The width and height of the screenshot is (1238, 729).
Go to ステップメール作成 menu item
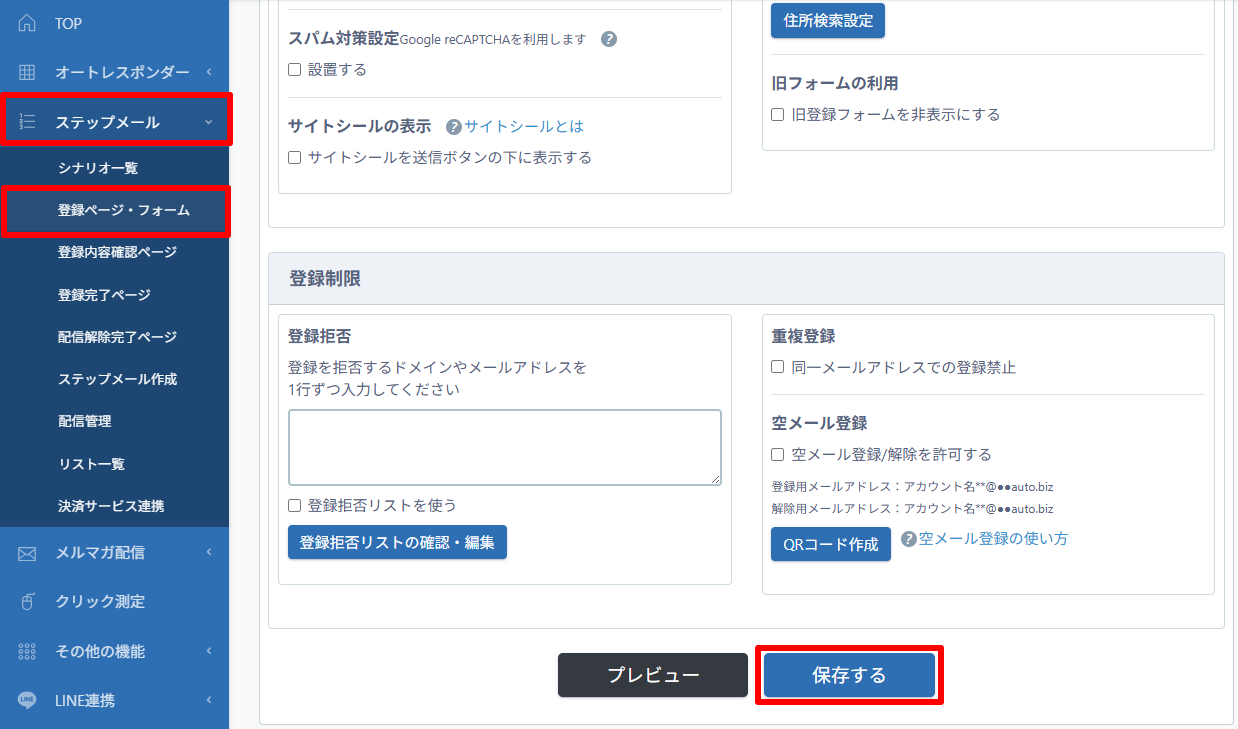point(117,379)
